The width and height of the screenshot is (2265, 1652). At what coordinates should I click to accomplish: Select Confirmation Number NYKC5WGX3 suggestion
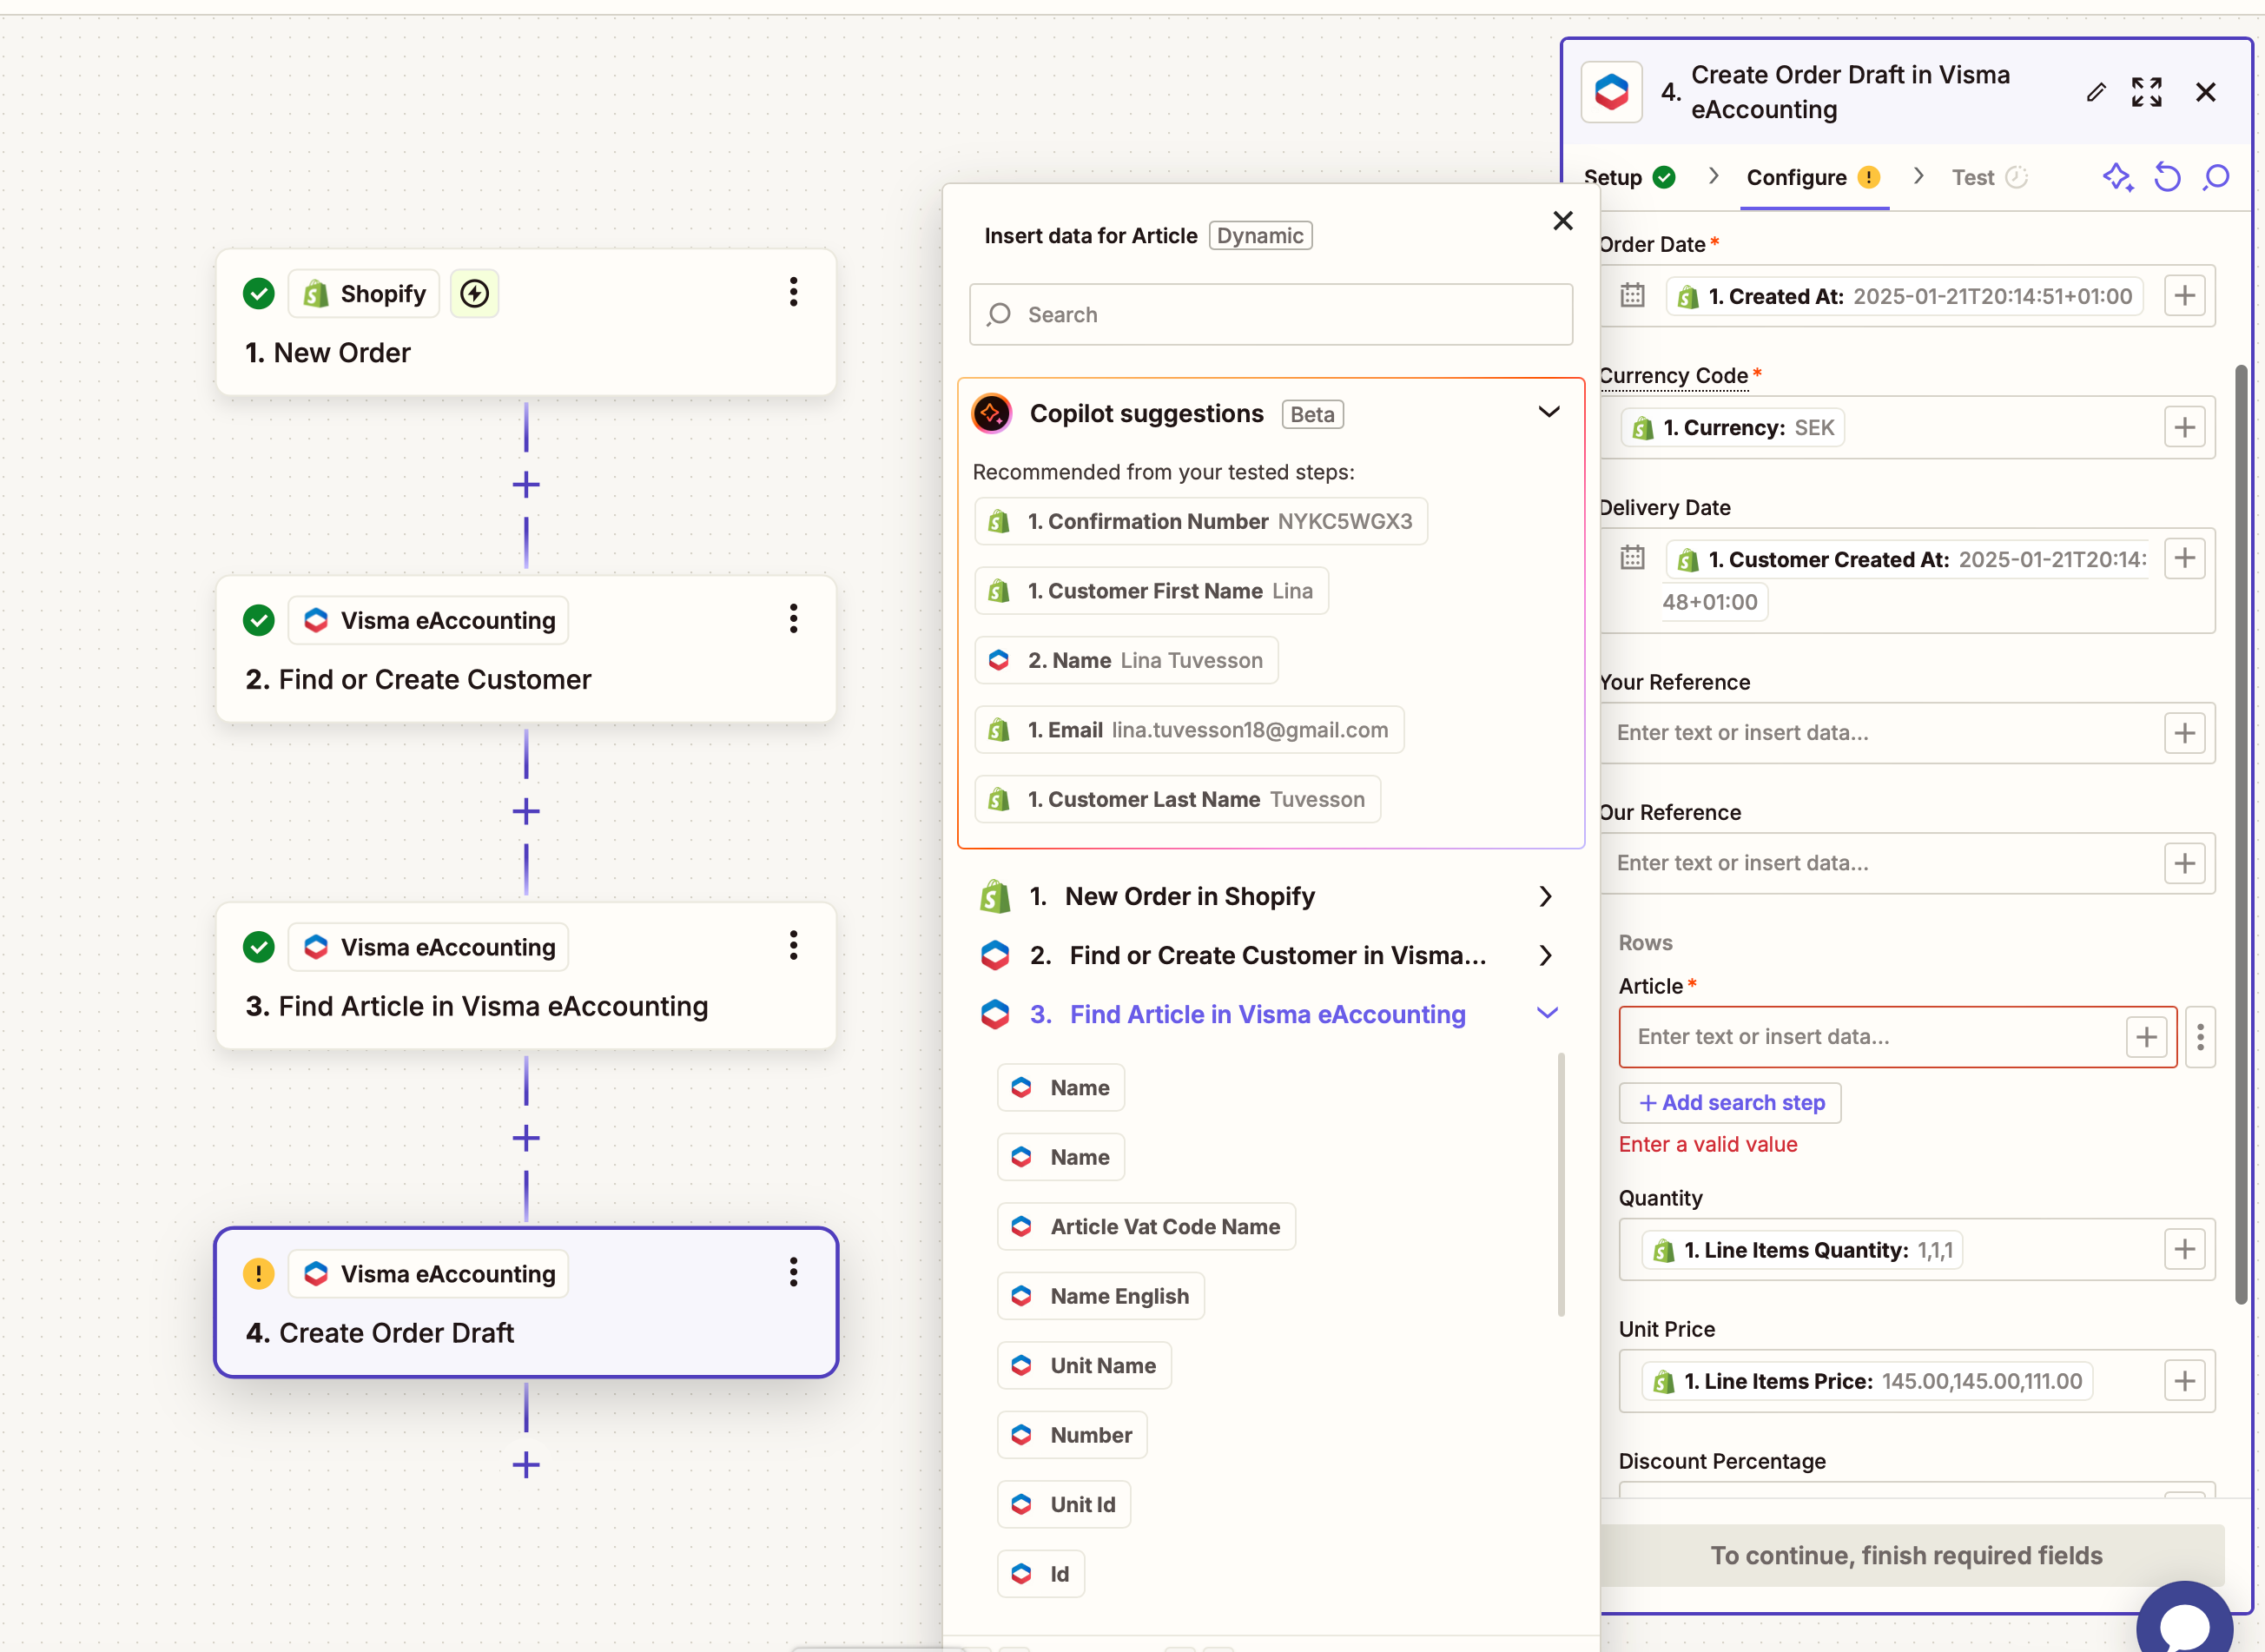tap(1201, 521)
